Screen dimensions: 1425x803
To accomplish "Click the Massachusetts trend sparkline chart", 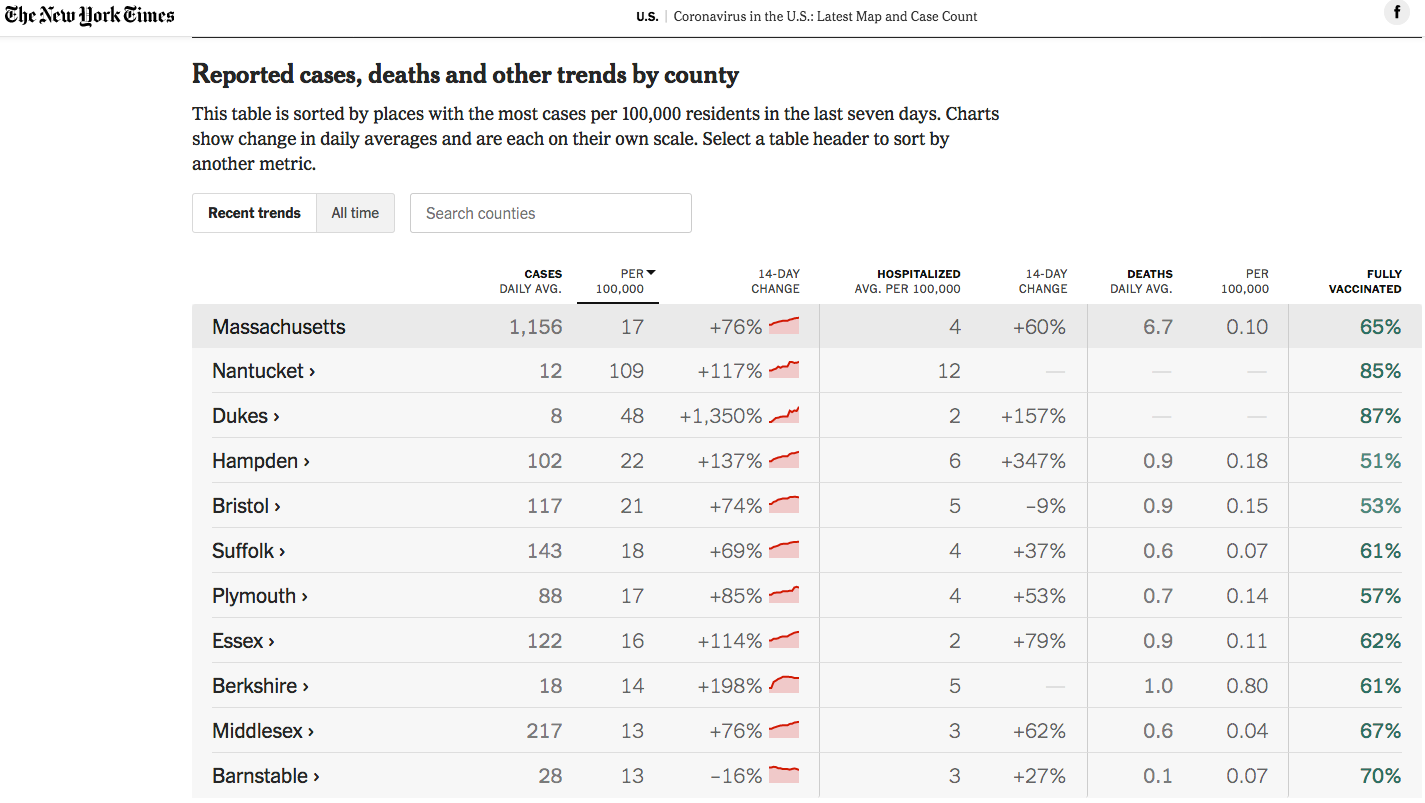I will pos(784,325).
